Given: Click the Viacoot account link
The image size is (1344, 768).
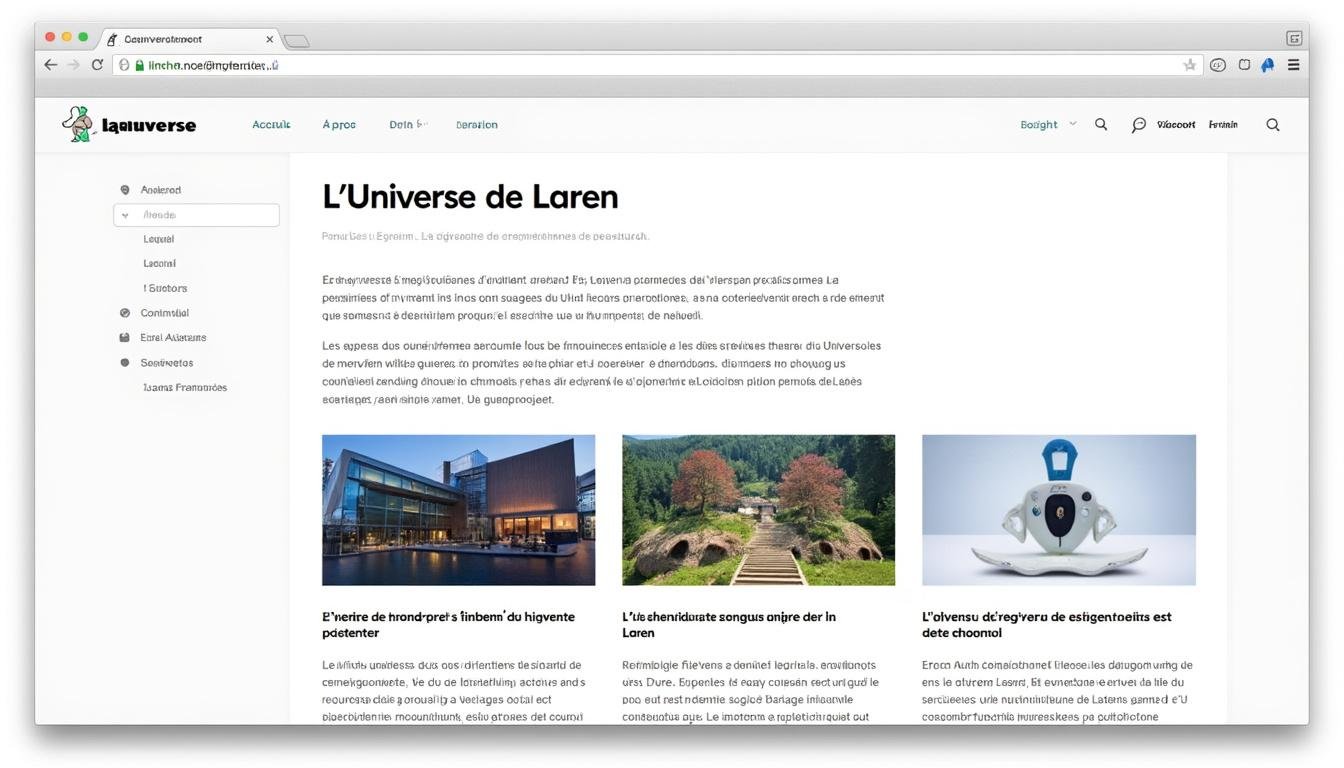Looking at the screenshot, I should pos(1176,124).
